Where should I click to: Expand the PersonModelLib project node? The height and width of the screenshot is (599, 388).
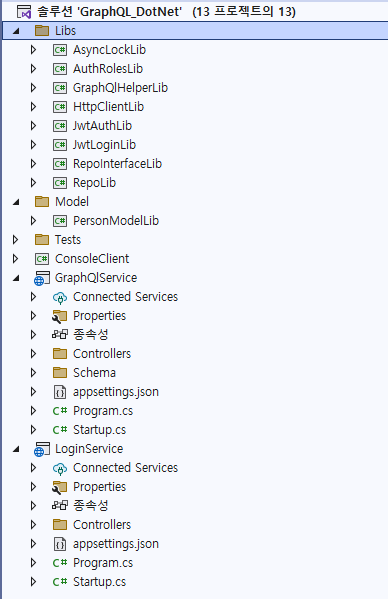[34, 221]
